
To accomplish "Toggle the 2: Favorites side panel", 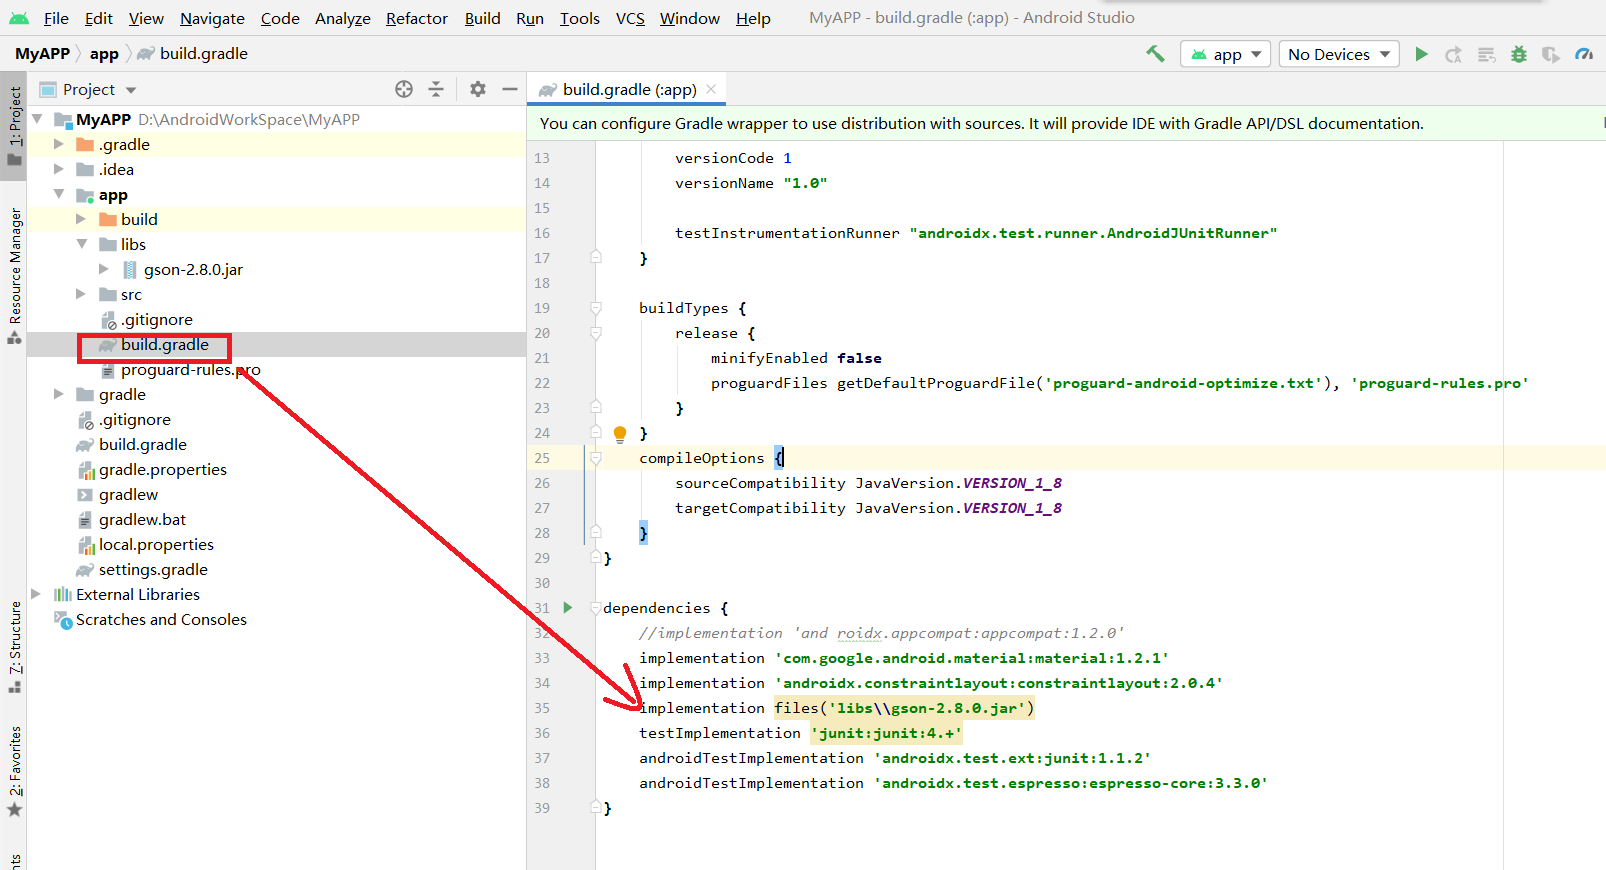I will point(14,772).
